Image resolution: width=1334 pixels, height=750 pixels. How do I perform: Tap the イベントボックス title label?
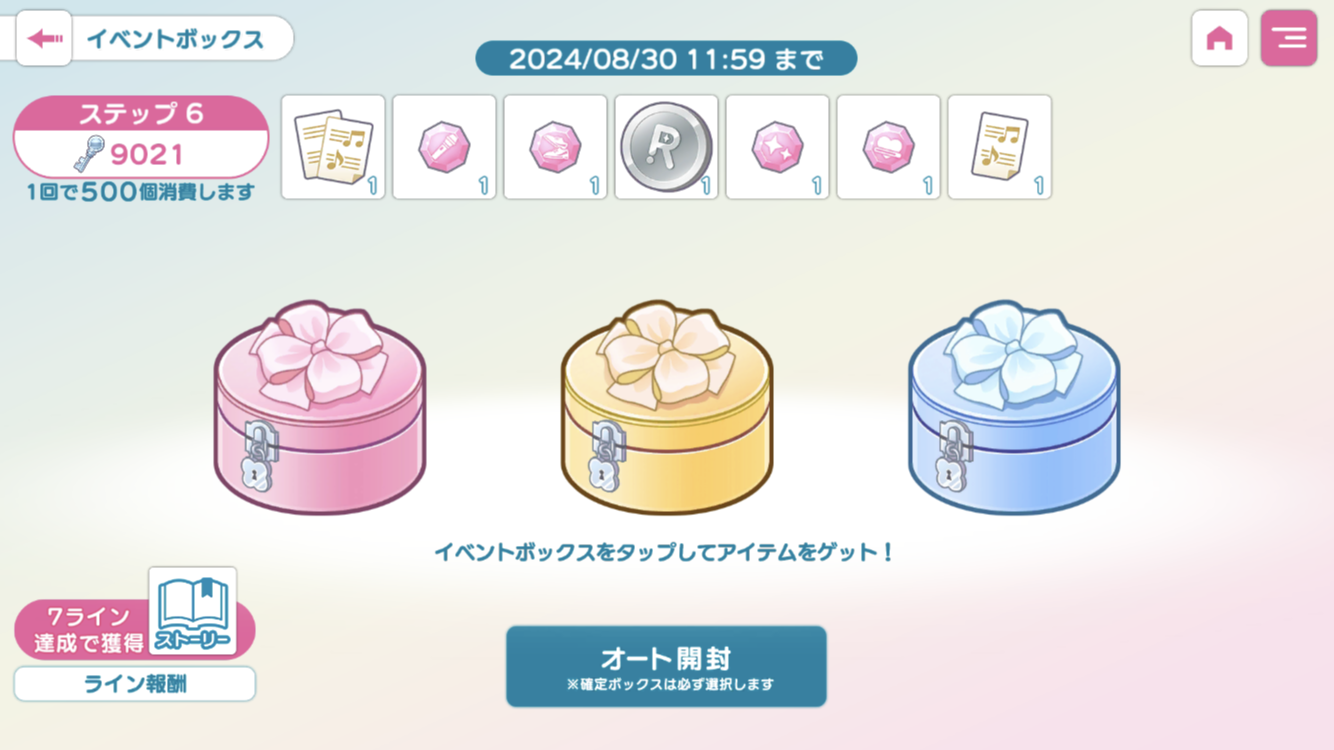click(175, 39)
